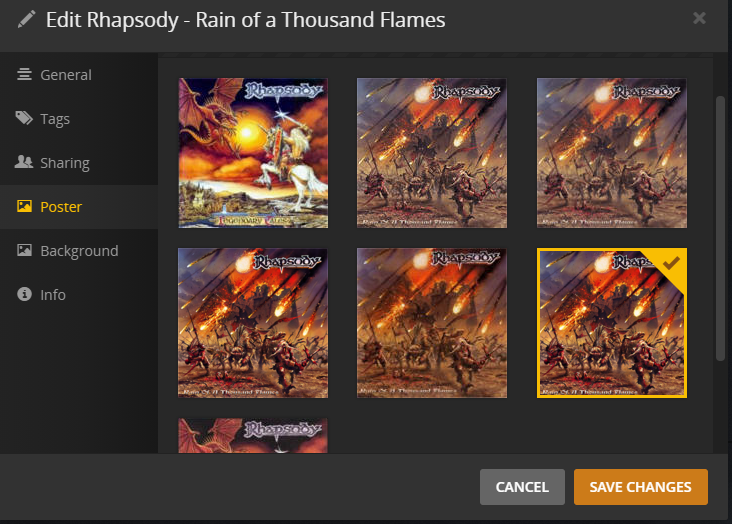Click the Tags label icon
Viewport: 732px width, 524px height.
coord(24,118)
